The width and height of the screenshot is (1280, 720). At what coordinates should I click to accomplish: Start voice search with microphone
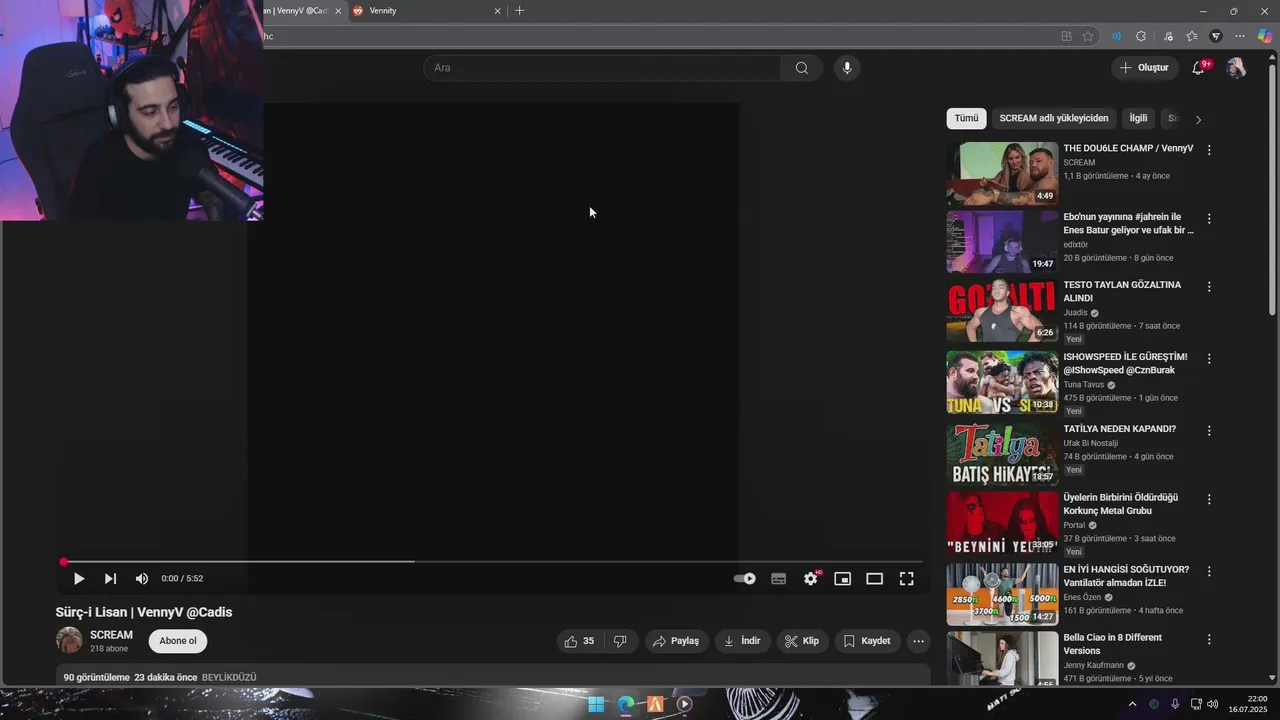[x=847, y=68]
